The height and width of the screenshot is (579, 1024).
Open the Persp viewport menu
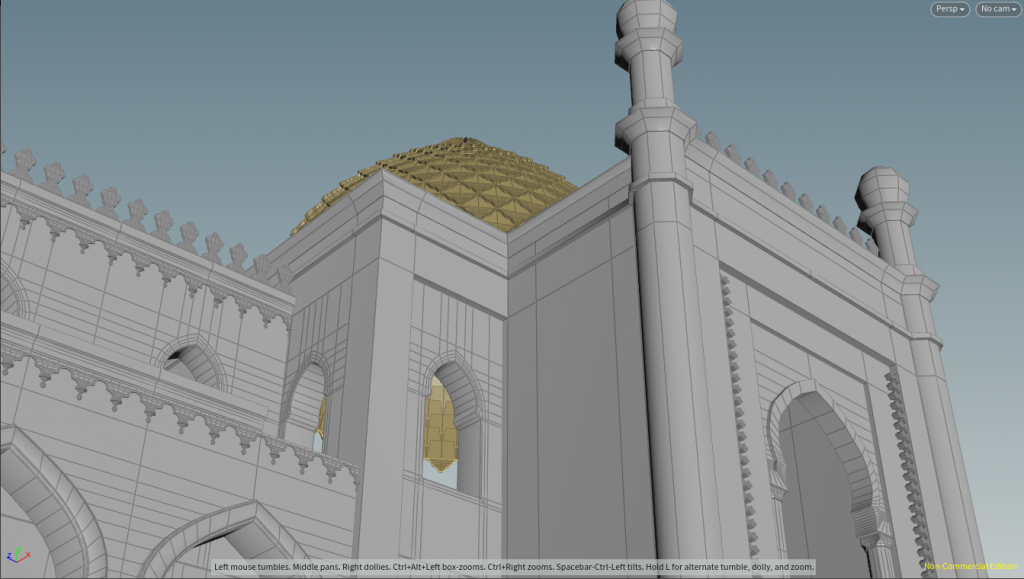coord(950,9)
